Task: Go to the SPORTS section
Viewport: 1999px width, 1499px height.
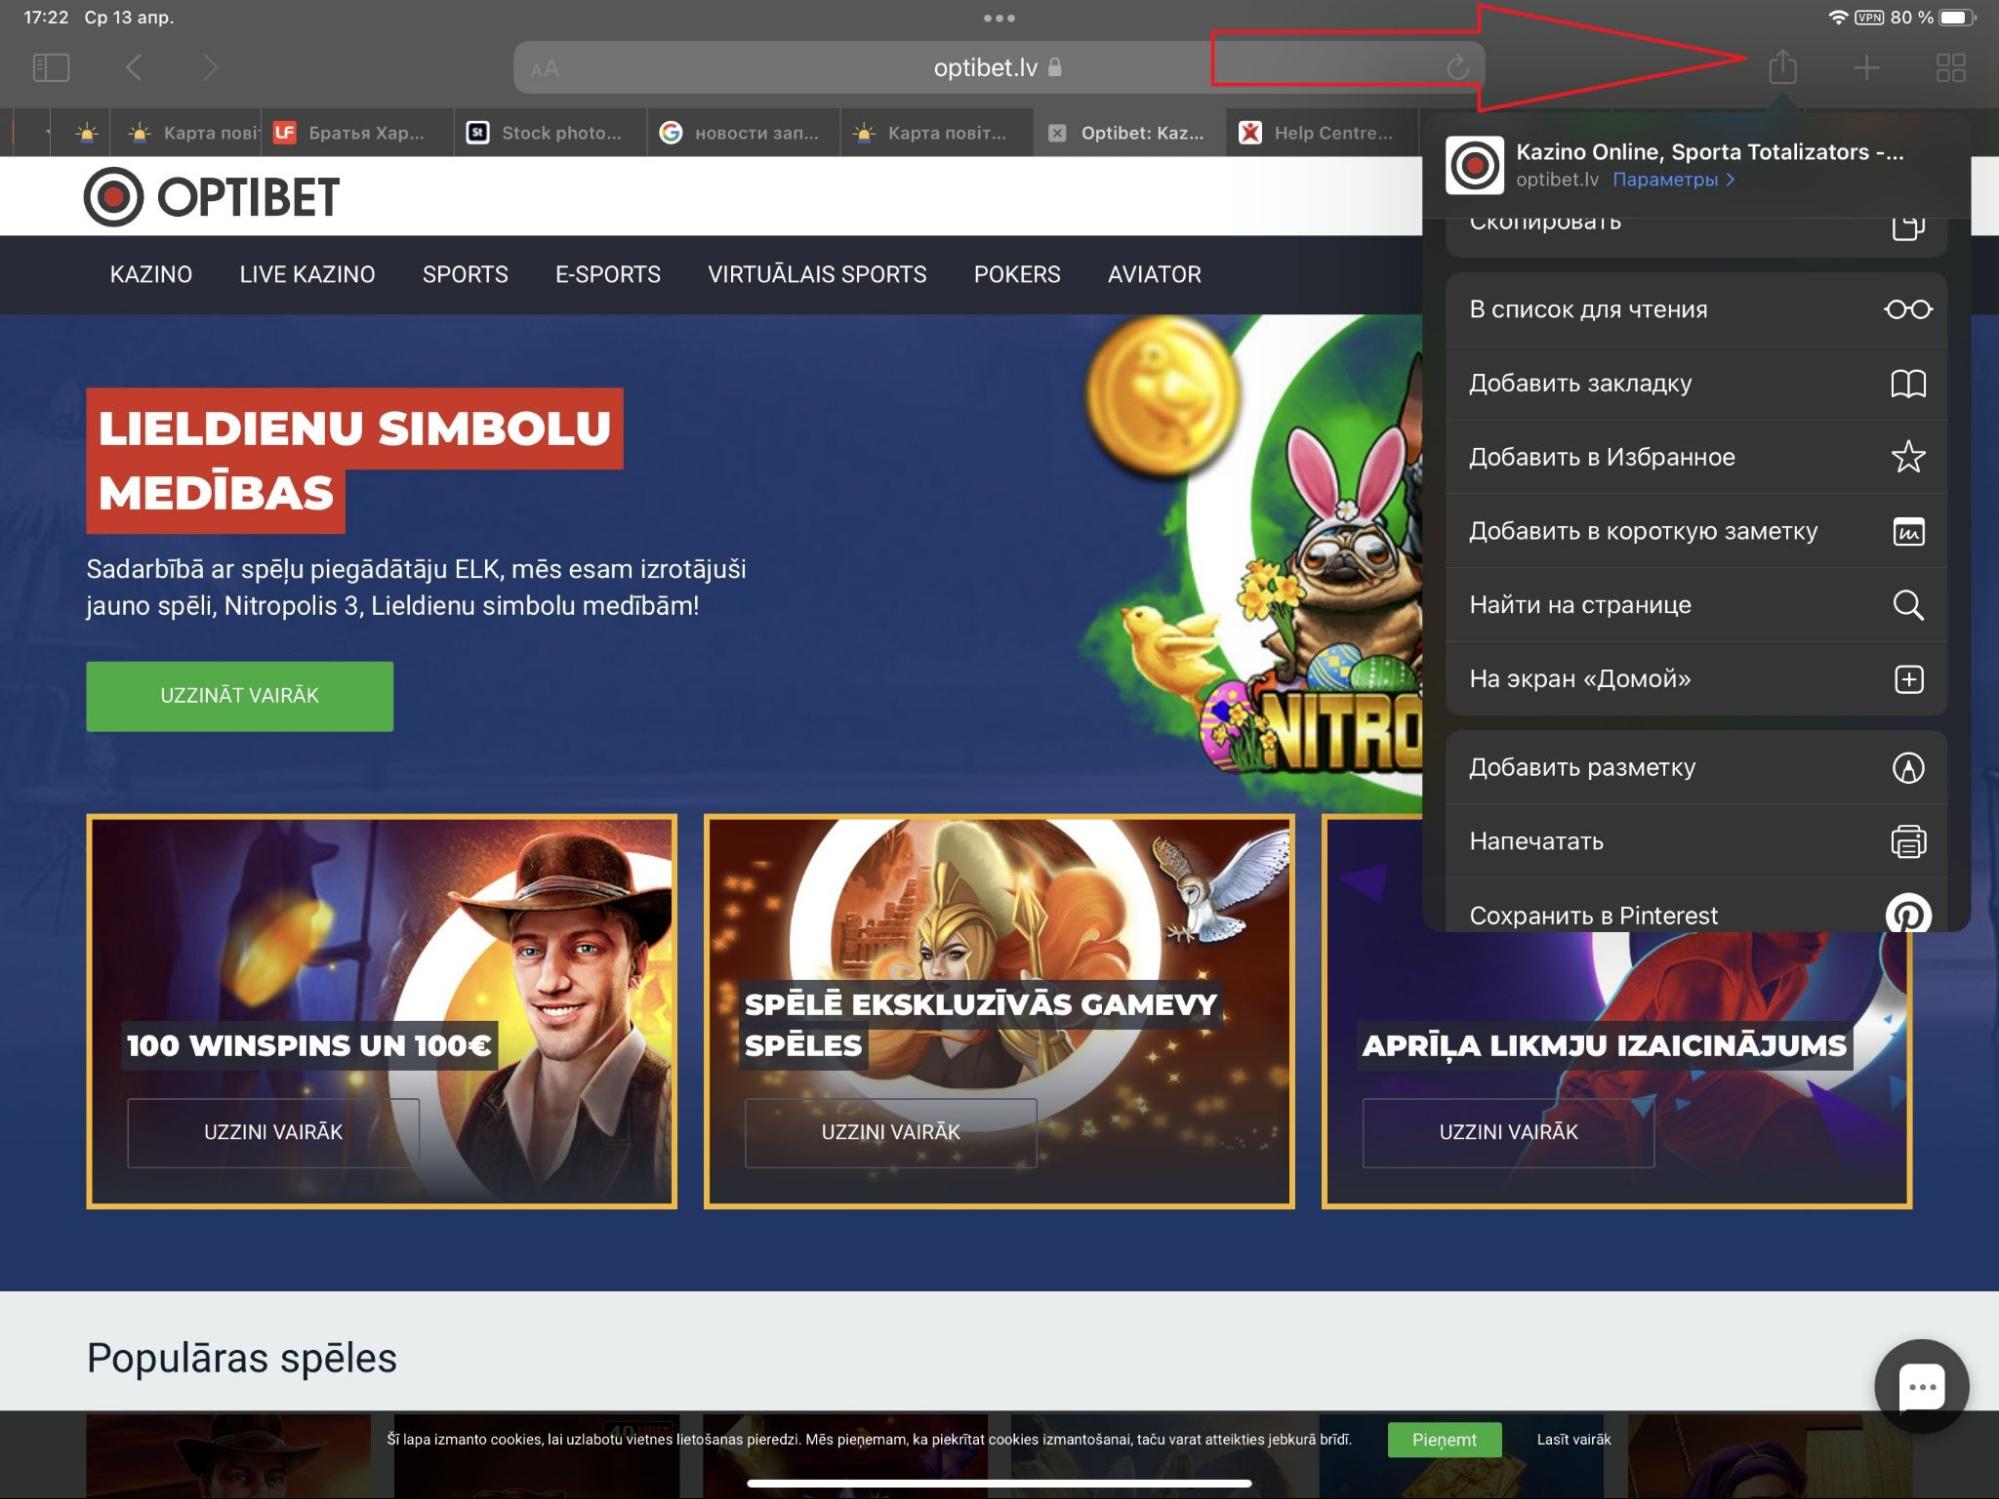Action: [x=465, y=275]
